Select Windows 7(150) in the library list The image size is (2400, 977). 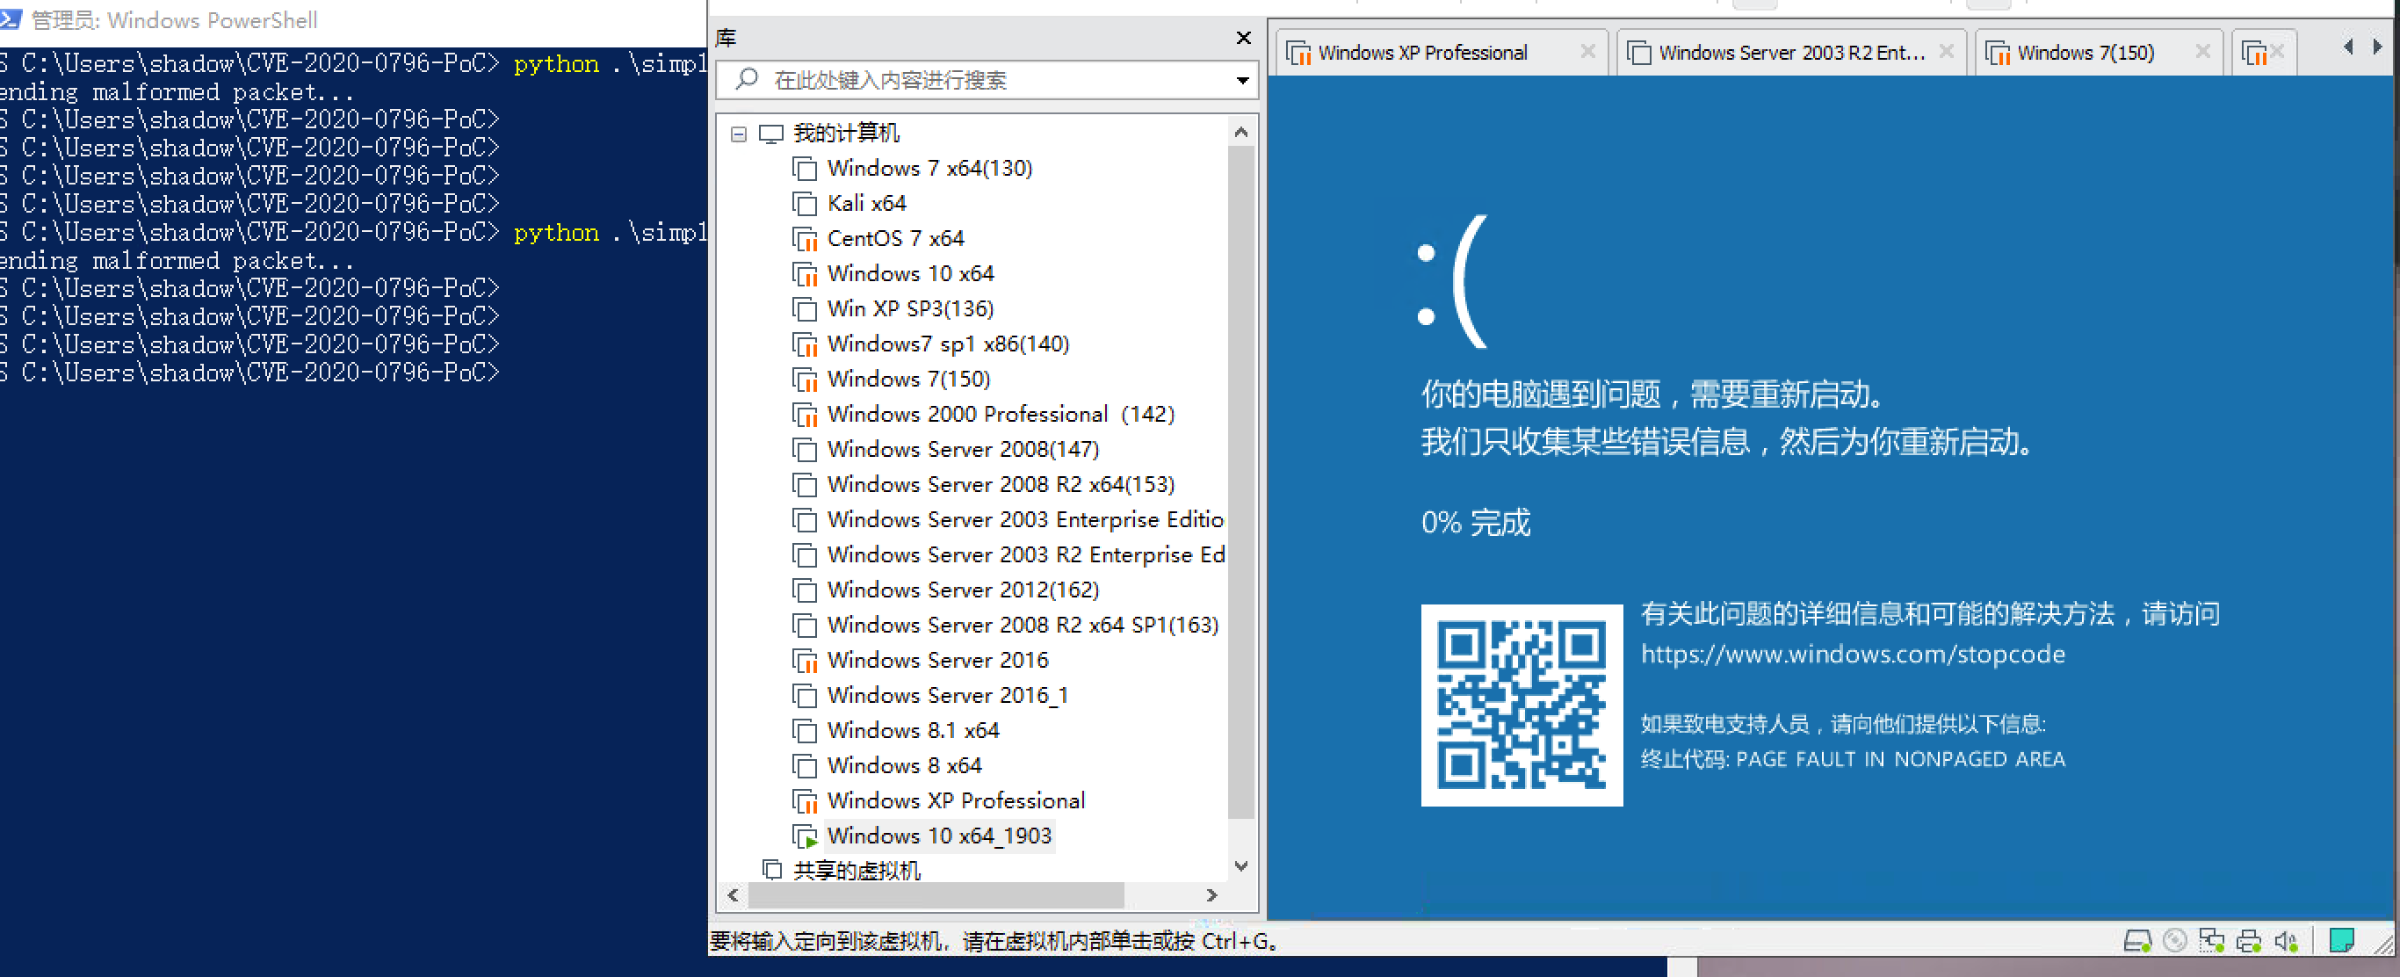(x=909, y=379)
